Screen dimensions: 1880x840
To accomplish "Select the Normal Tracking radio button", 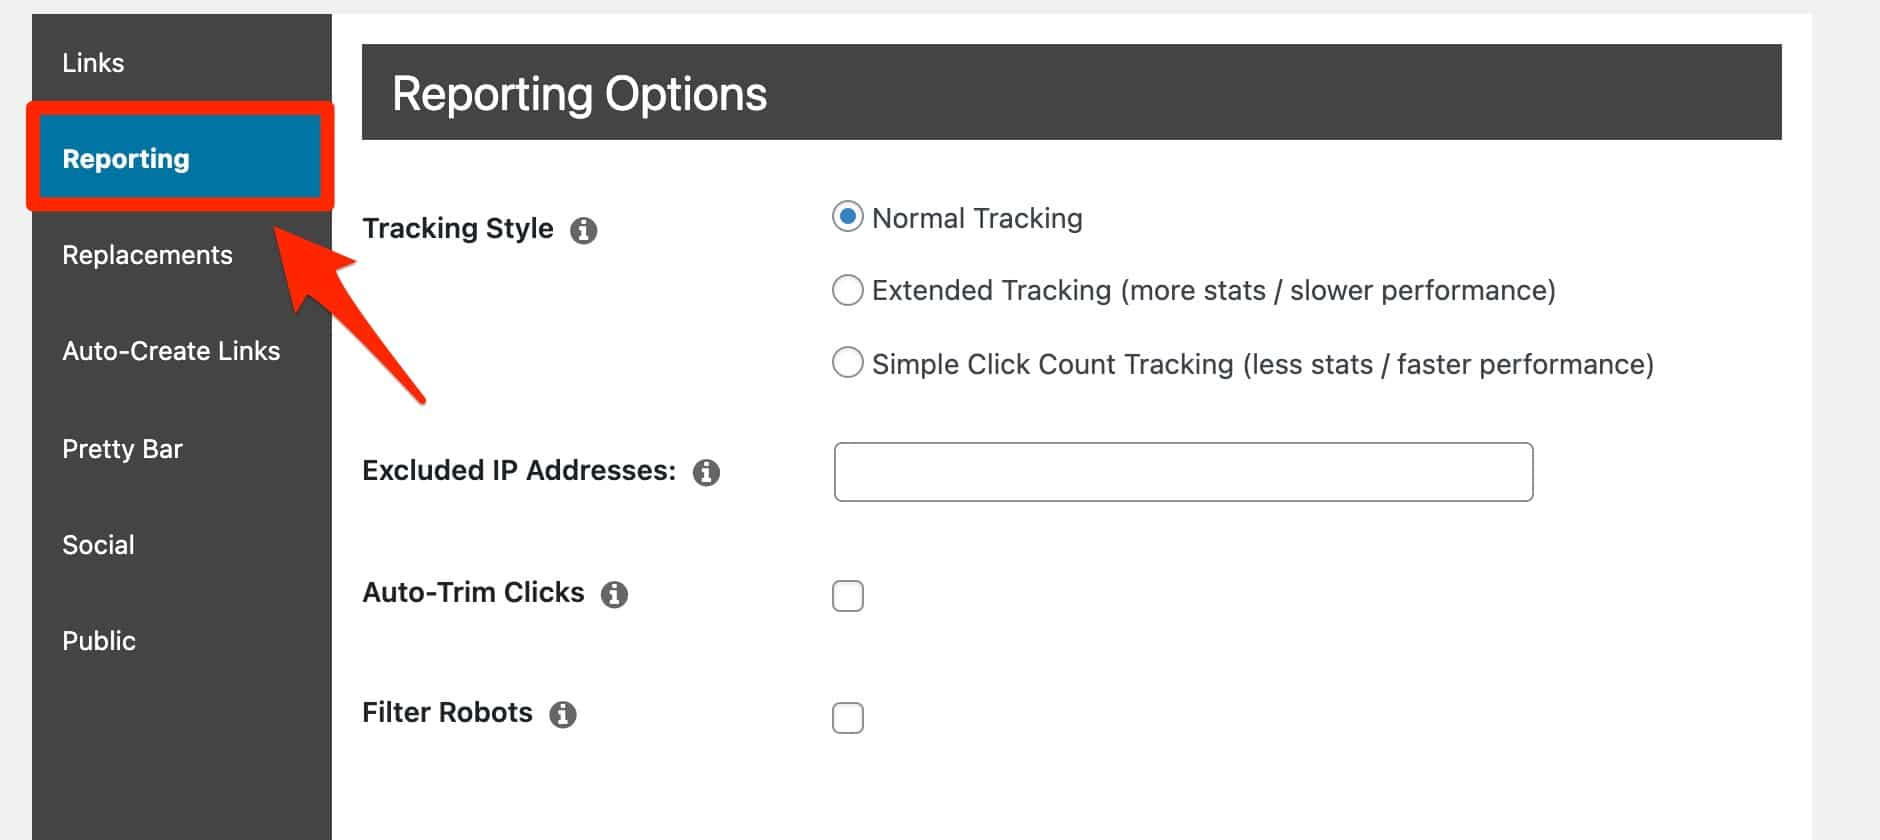I will [x=847, y=216].
